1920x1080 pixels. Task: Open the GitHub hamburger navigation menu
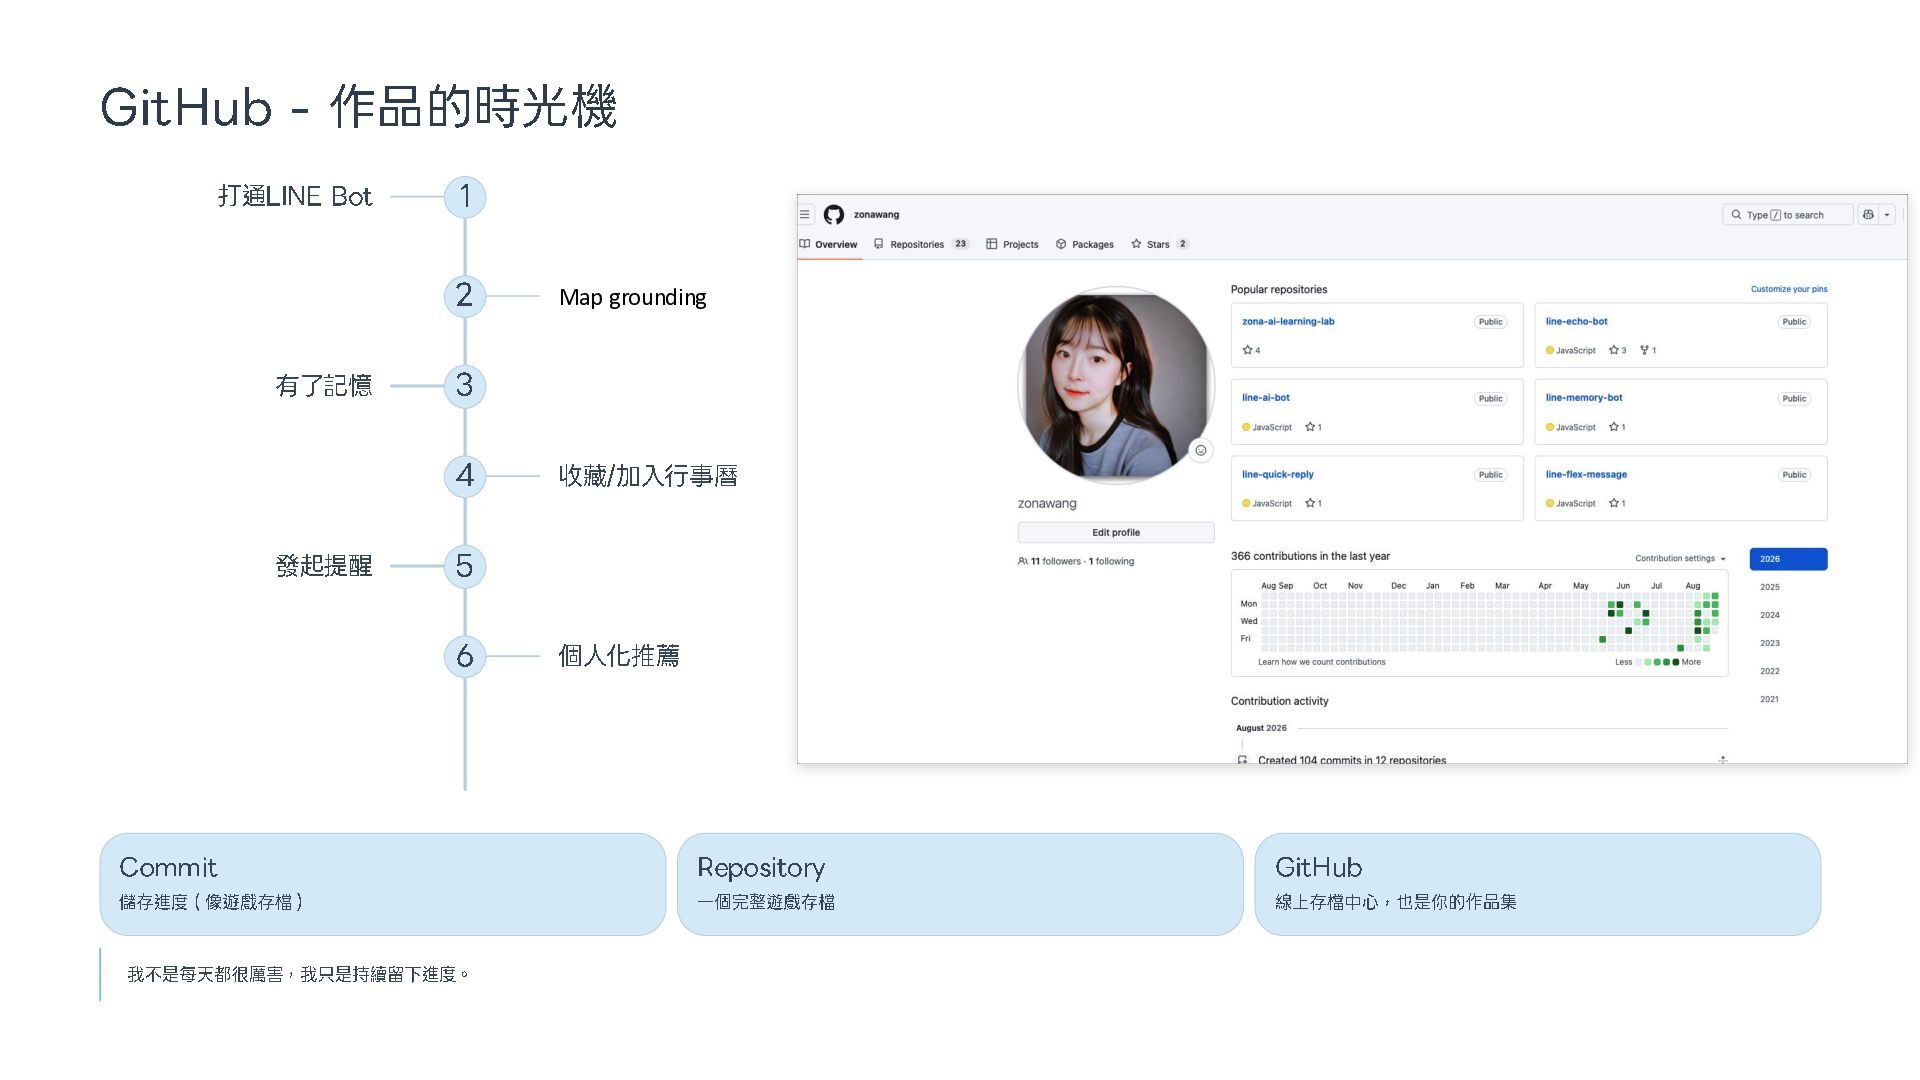click(805, 214)
